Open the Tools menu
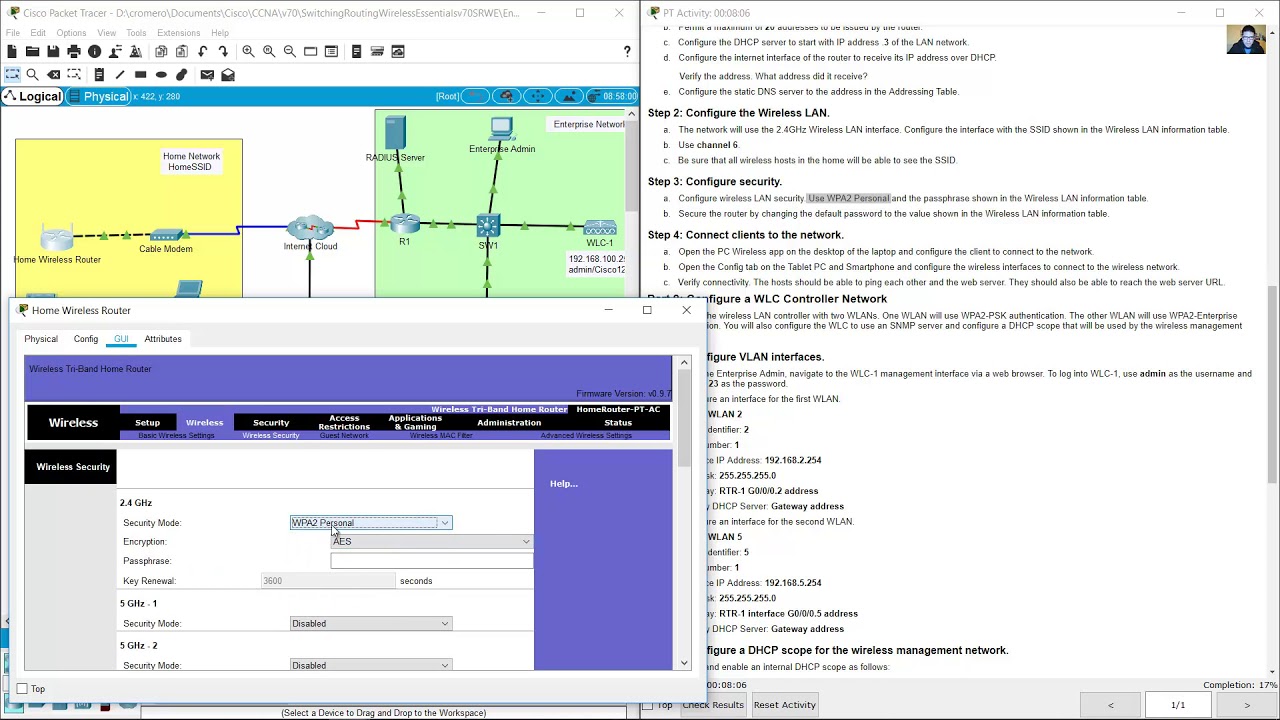 pyautogui.click(x=136, y=33)
